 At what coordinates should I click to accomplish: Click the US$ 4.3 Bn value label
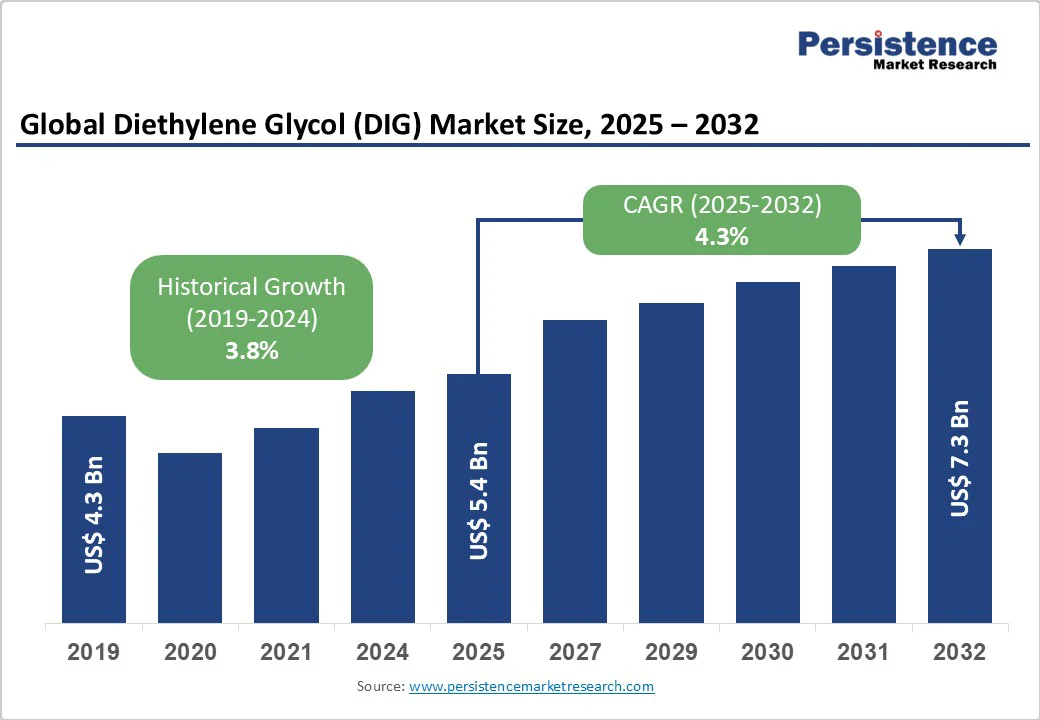pos(94,515)
